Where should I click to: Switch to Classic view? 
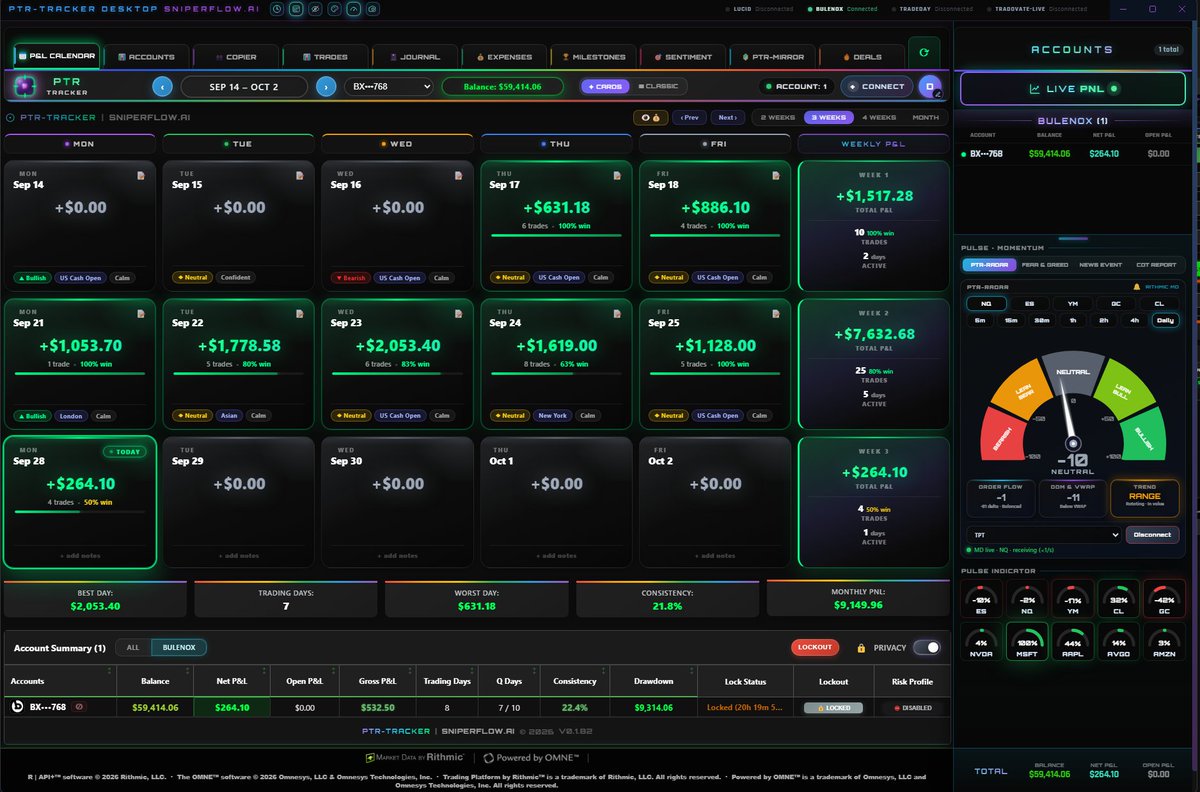(657, 87)
